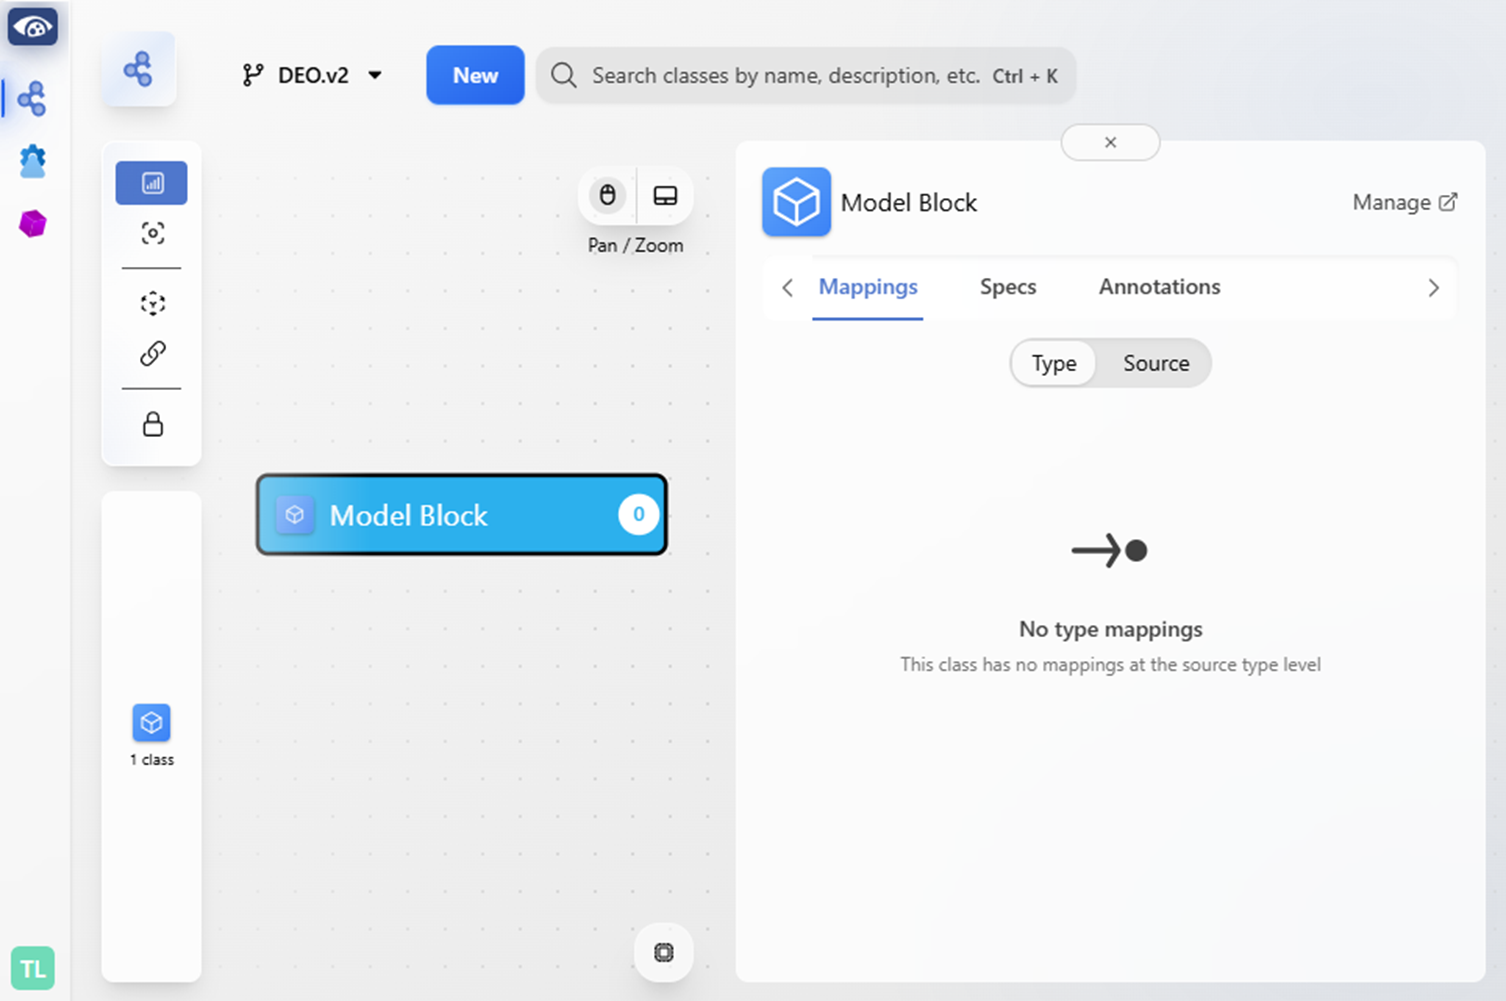This screenshot has height=1001, width=1506.
Task: Switch to the Specs tab
Action: tap(1007, 287)
